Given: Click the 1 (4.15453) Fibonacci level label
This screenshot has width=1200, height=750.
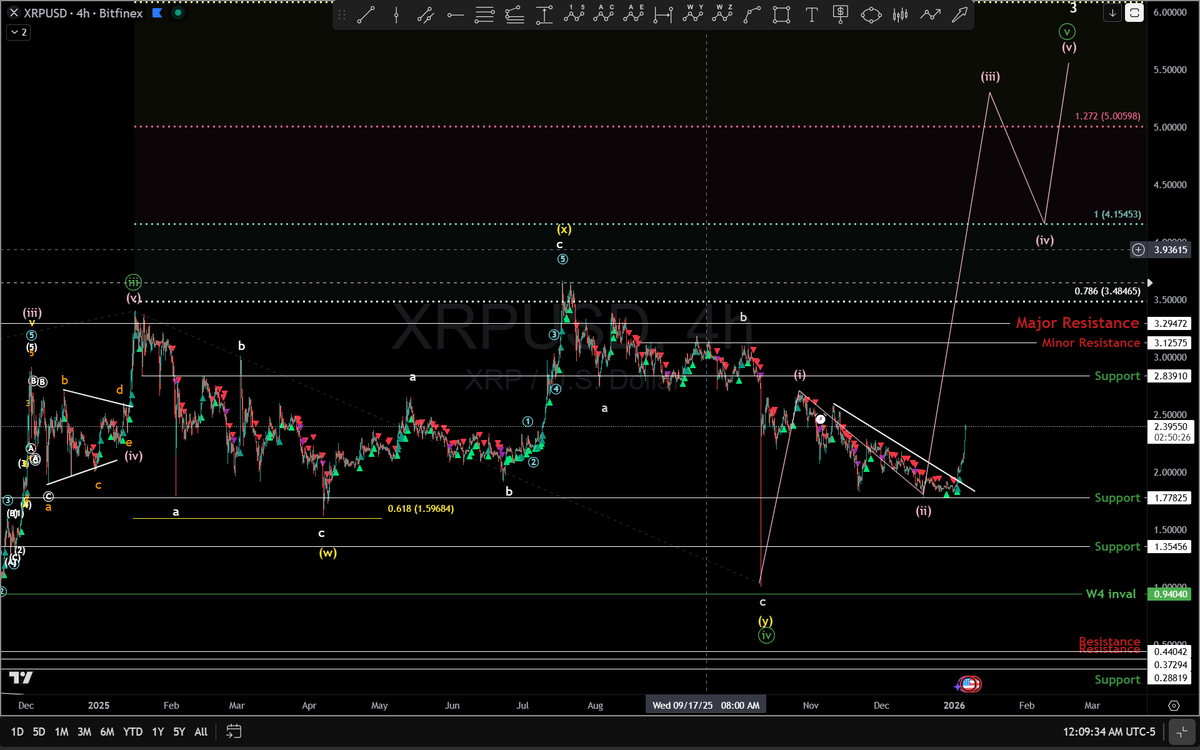Looking at the screenshot, I should (1116, 215).
